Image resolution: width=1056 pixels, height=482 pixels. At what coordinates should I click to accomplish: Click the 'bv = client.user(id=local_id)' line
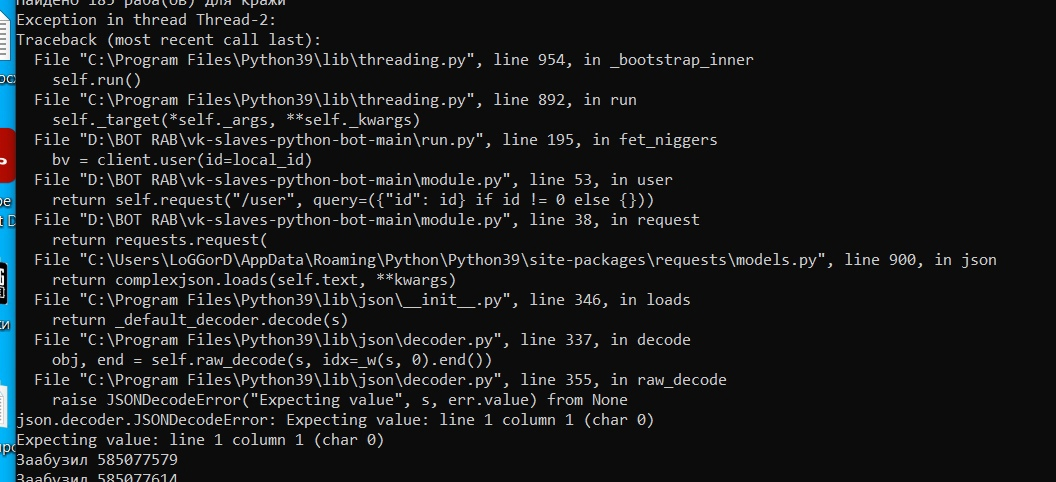(x=183, y=160)
